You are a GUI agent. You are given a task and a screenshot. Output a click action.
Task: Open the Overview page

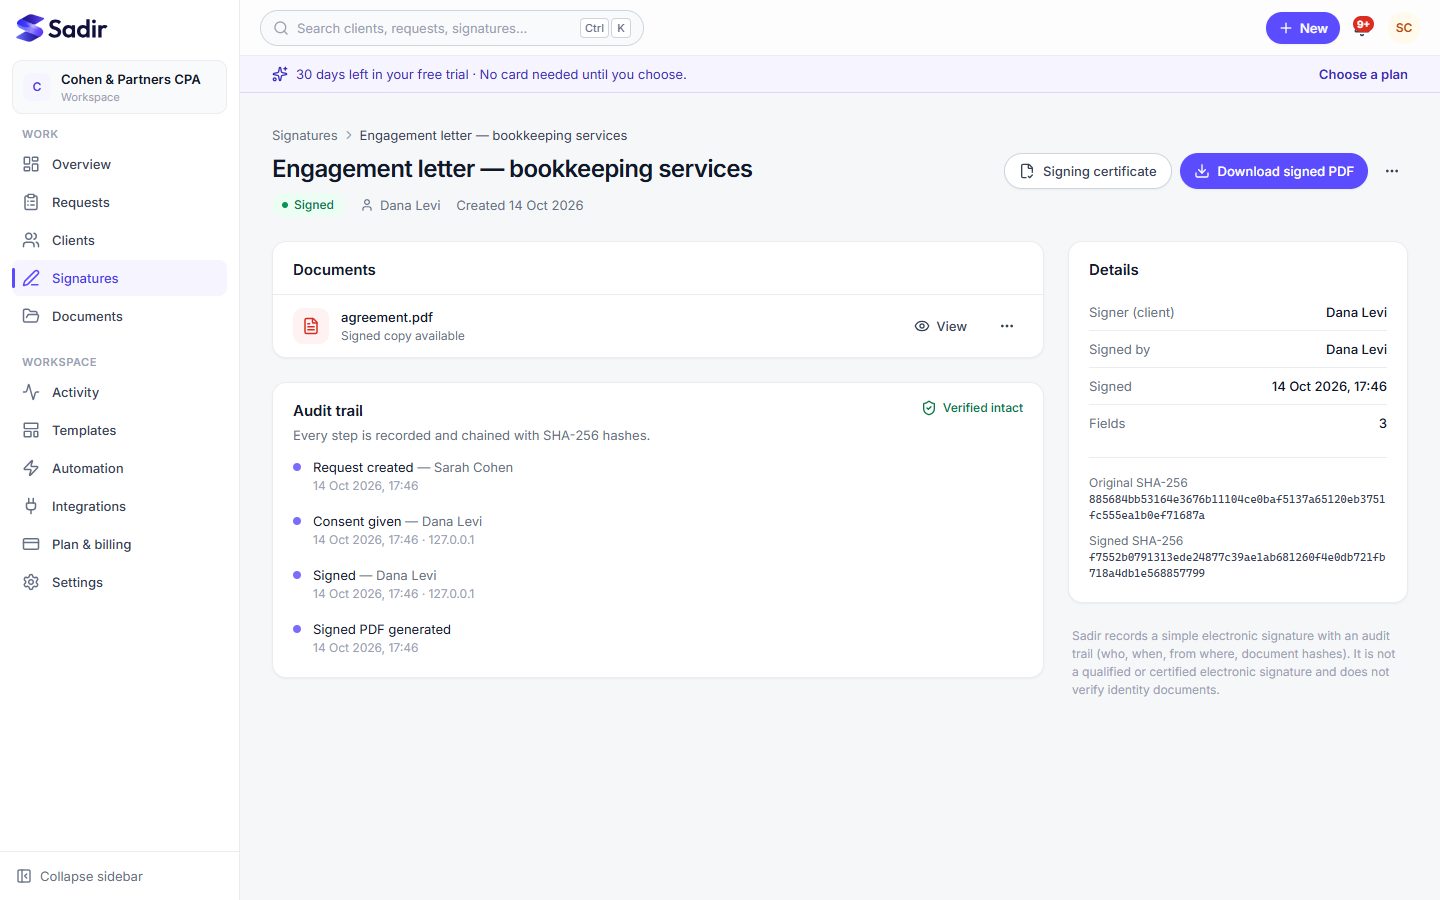(119, 164)
